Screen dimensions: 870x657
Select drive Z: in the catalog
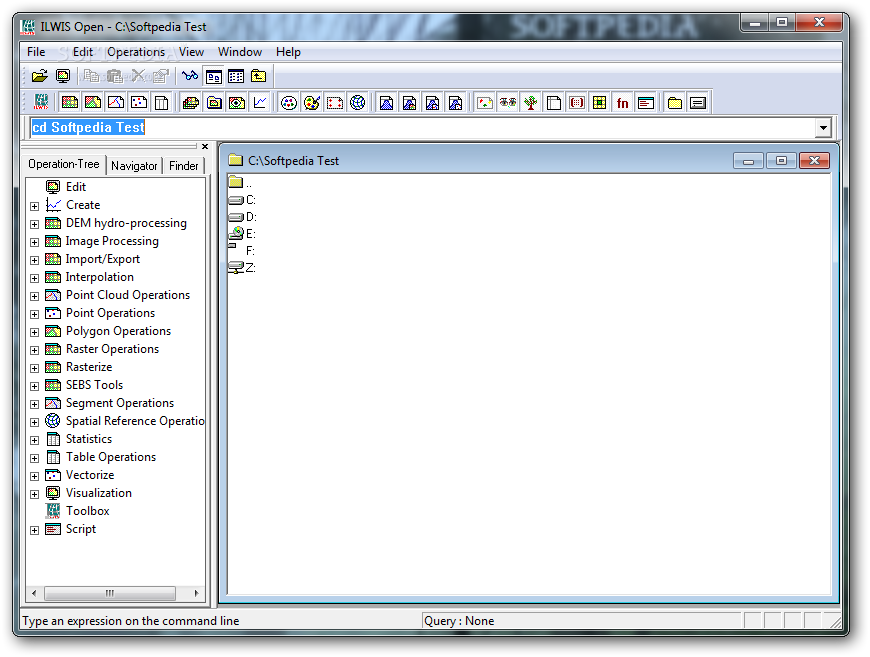[242, 268]
